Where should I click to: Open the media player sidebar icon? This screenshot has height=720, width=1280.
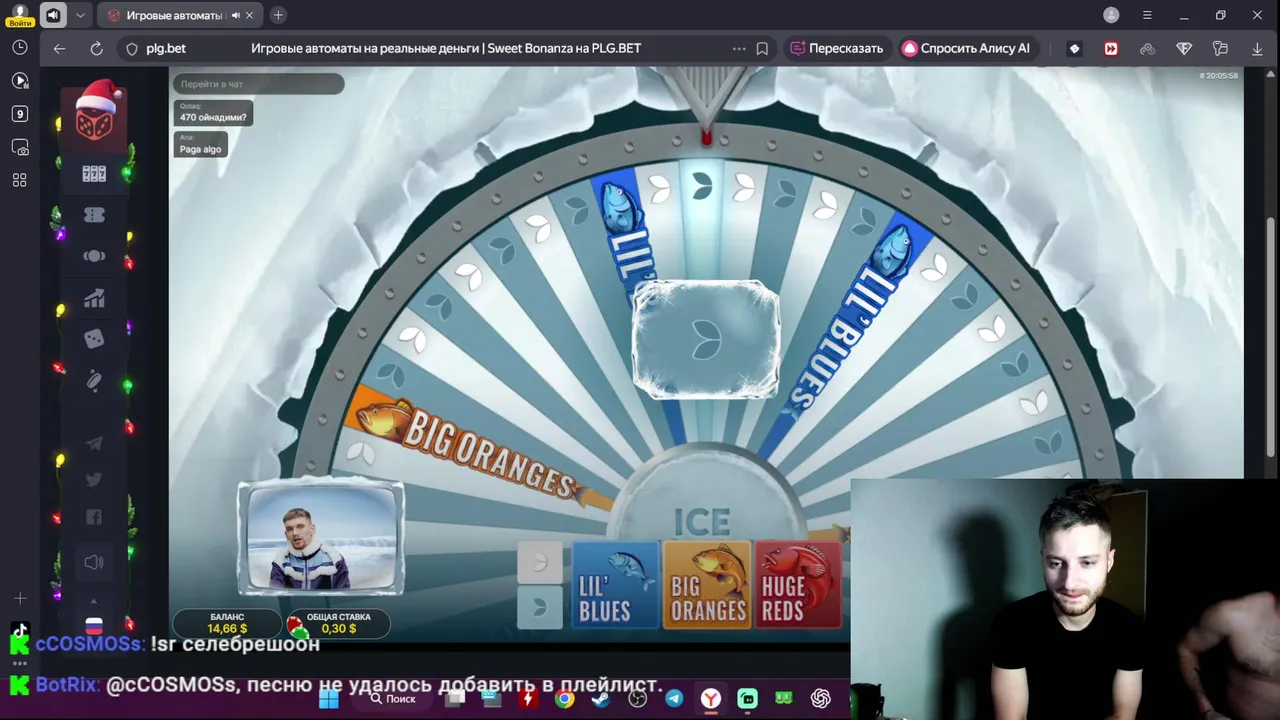[19, 81]
